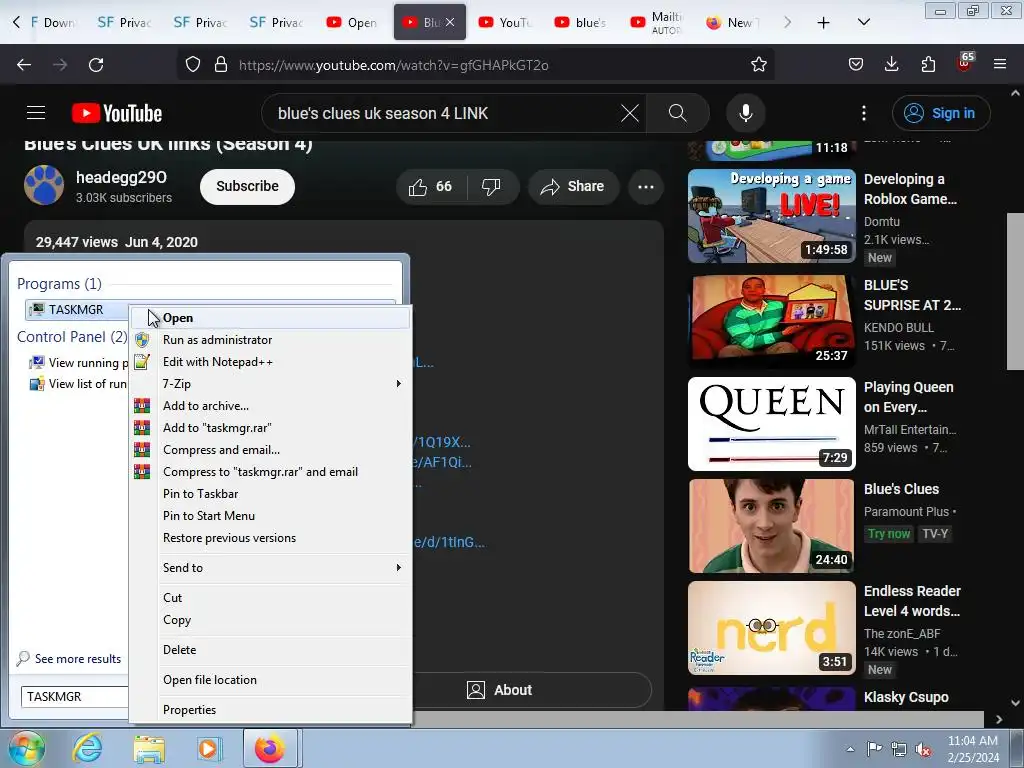This screenshot has width=1024, height=768.
Task: Bookmark page with star icon
Action: click(x=759, y=65)
